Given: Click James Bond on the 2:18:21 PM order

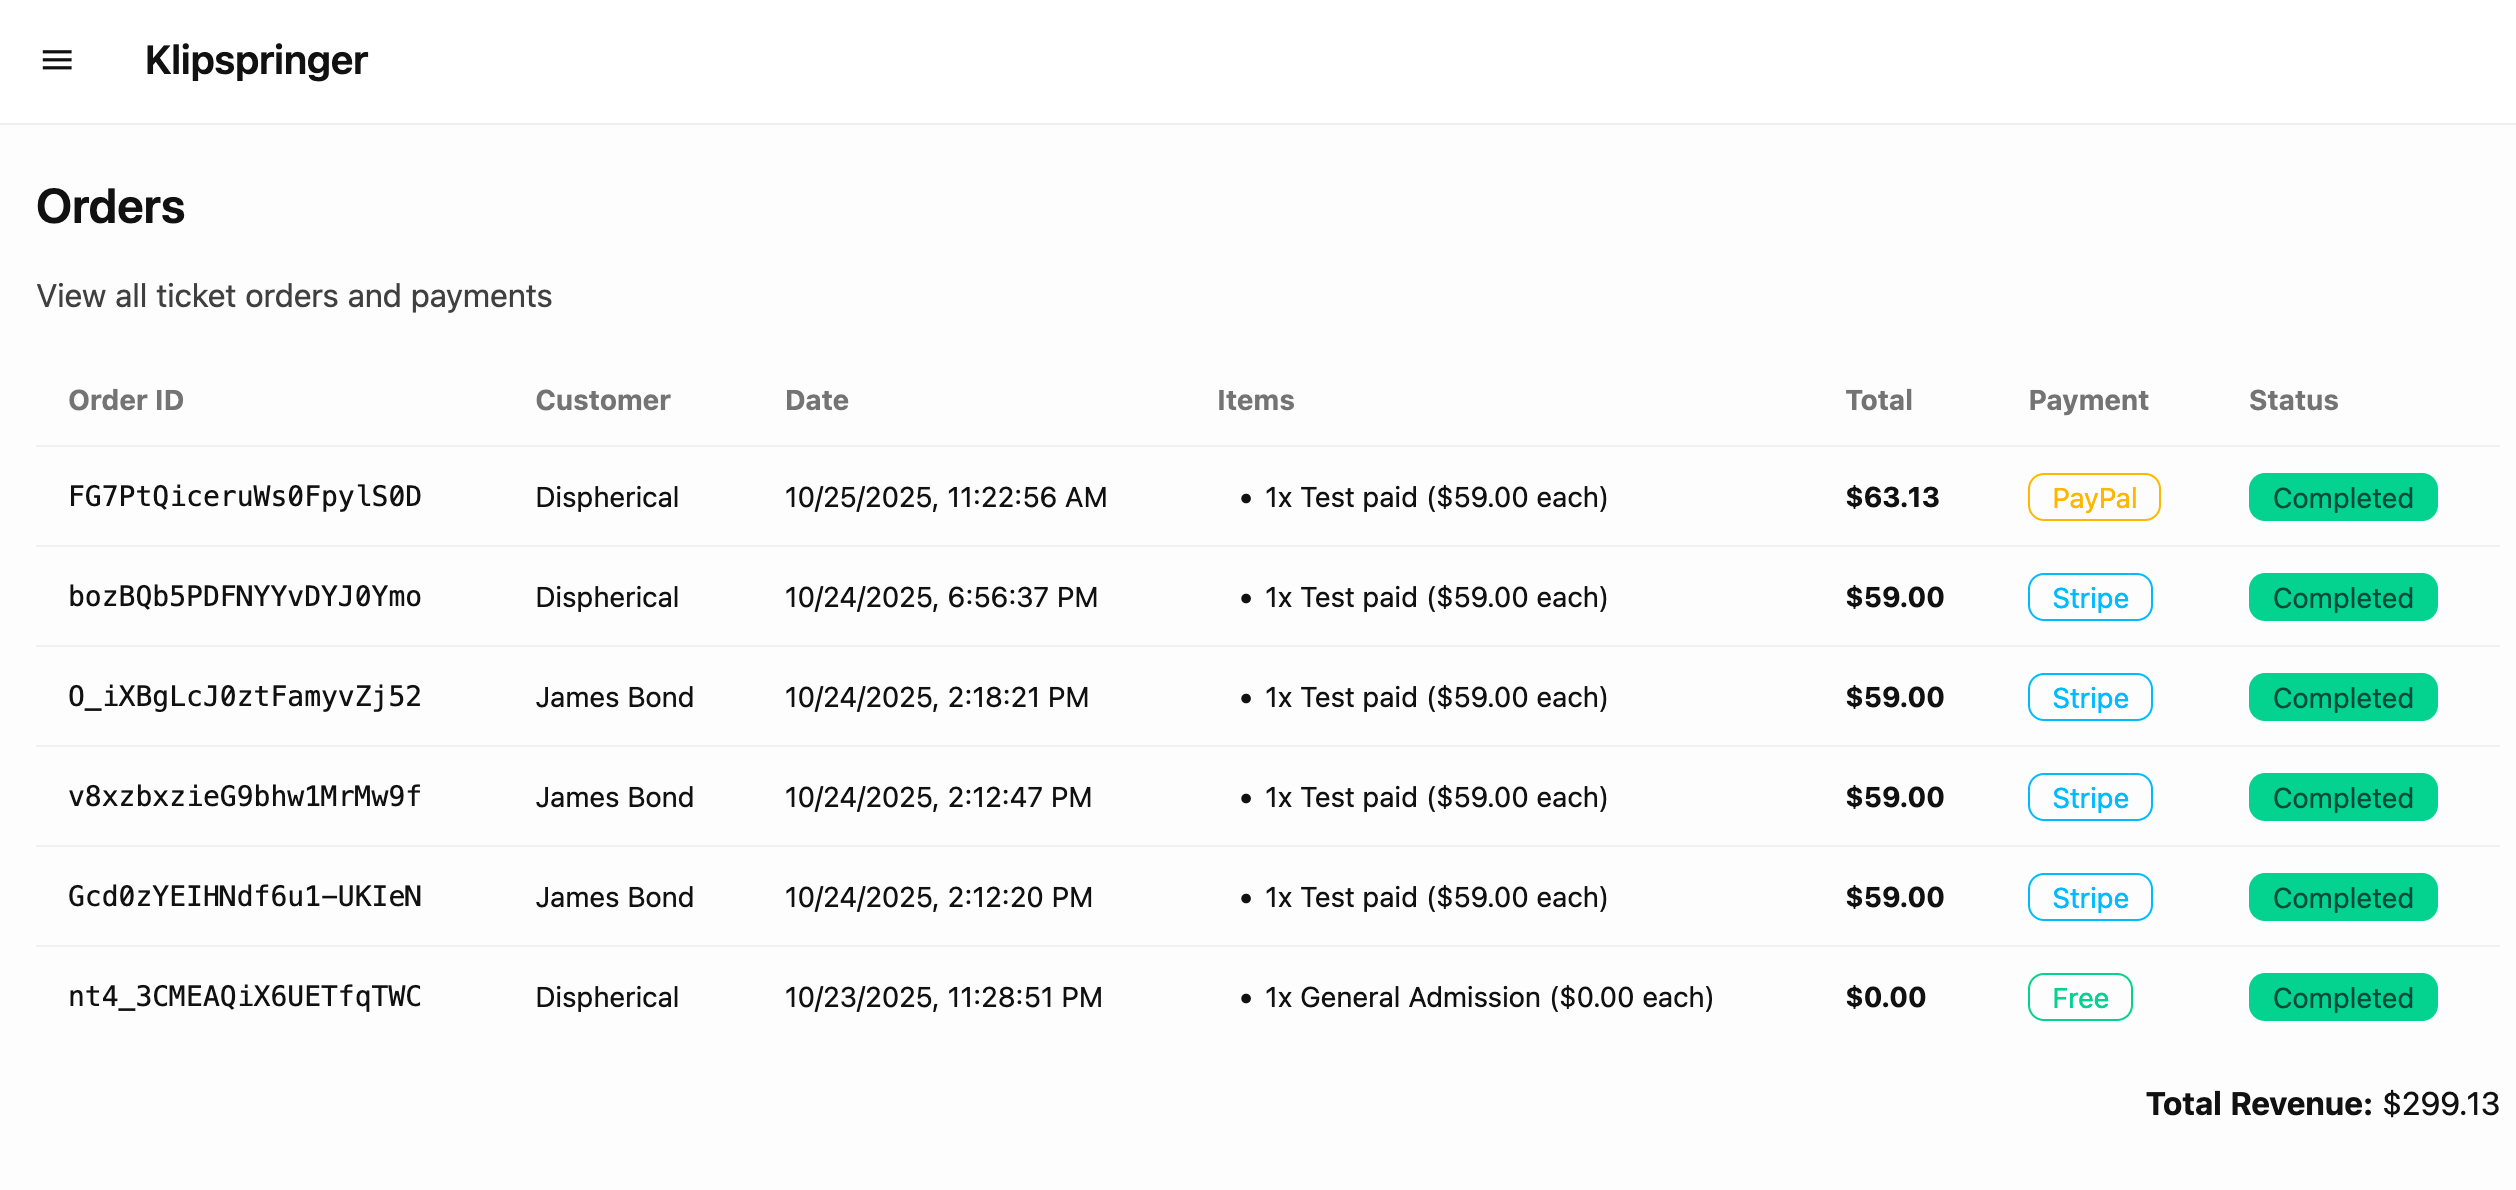Looking at the screenshot, I should pos(614,698).
